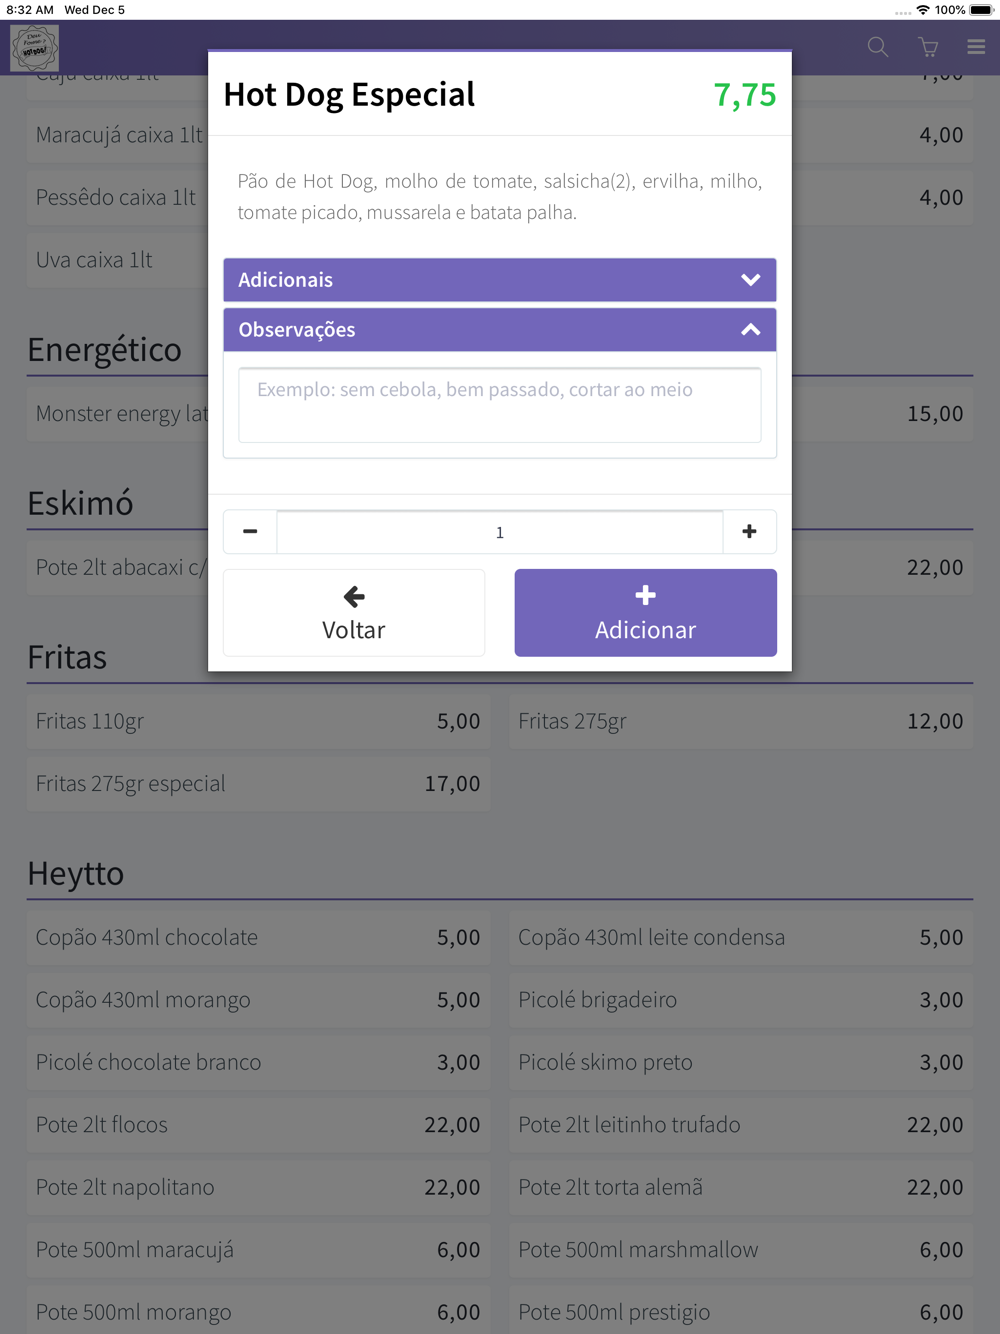Click the Observações header bar
This screenshot has width=1000, height=1334.
click(x=500, y=330)
